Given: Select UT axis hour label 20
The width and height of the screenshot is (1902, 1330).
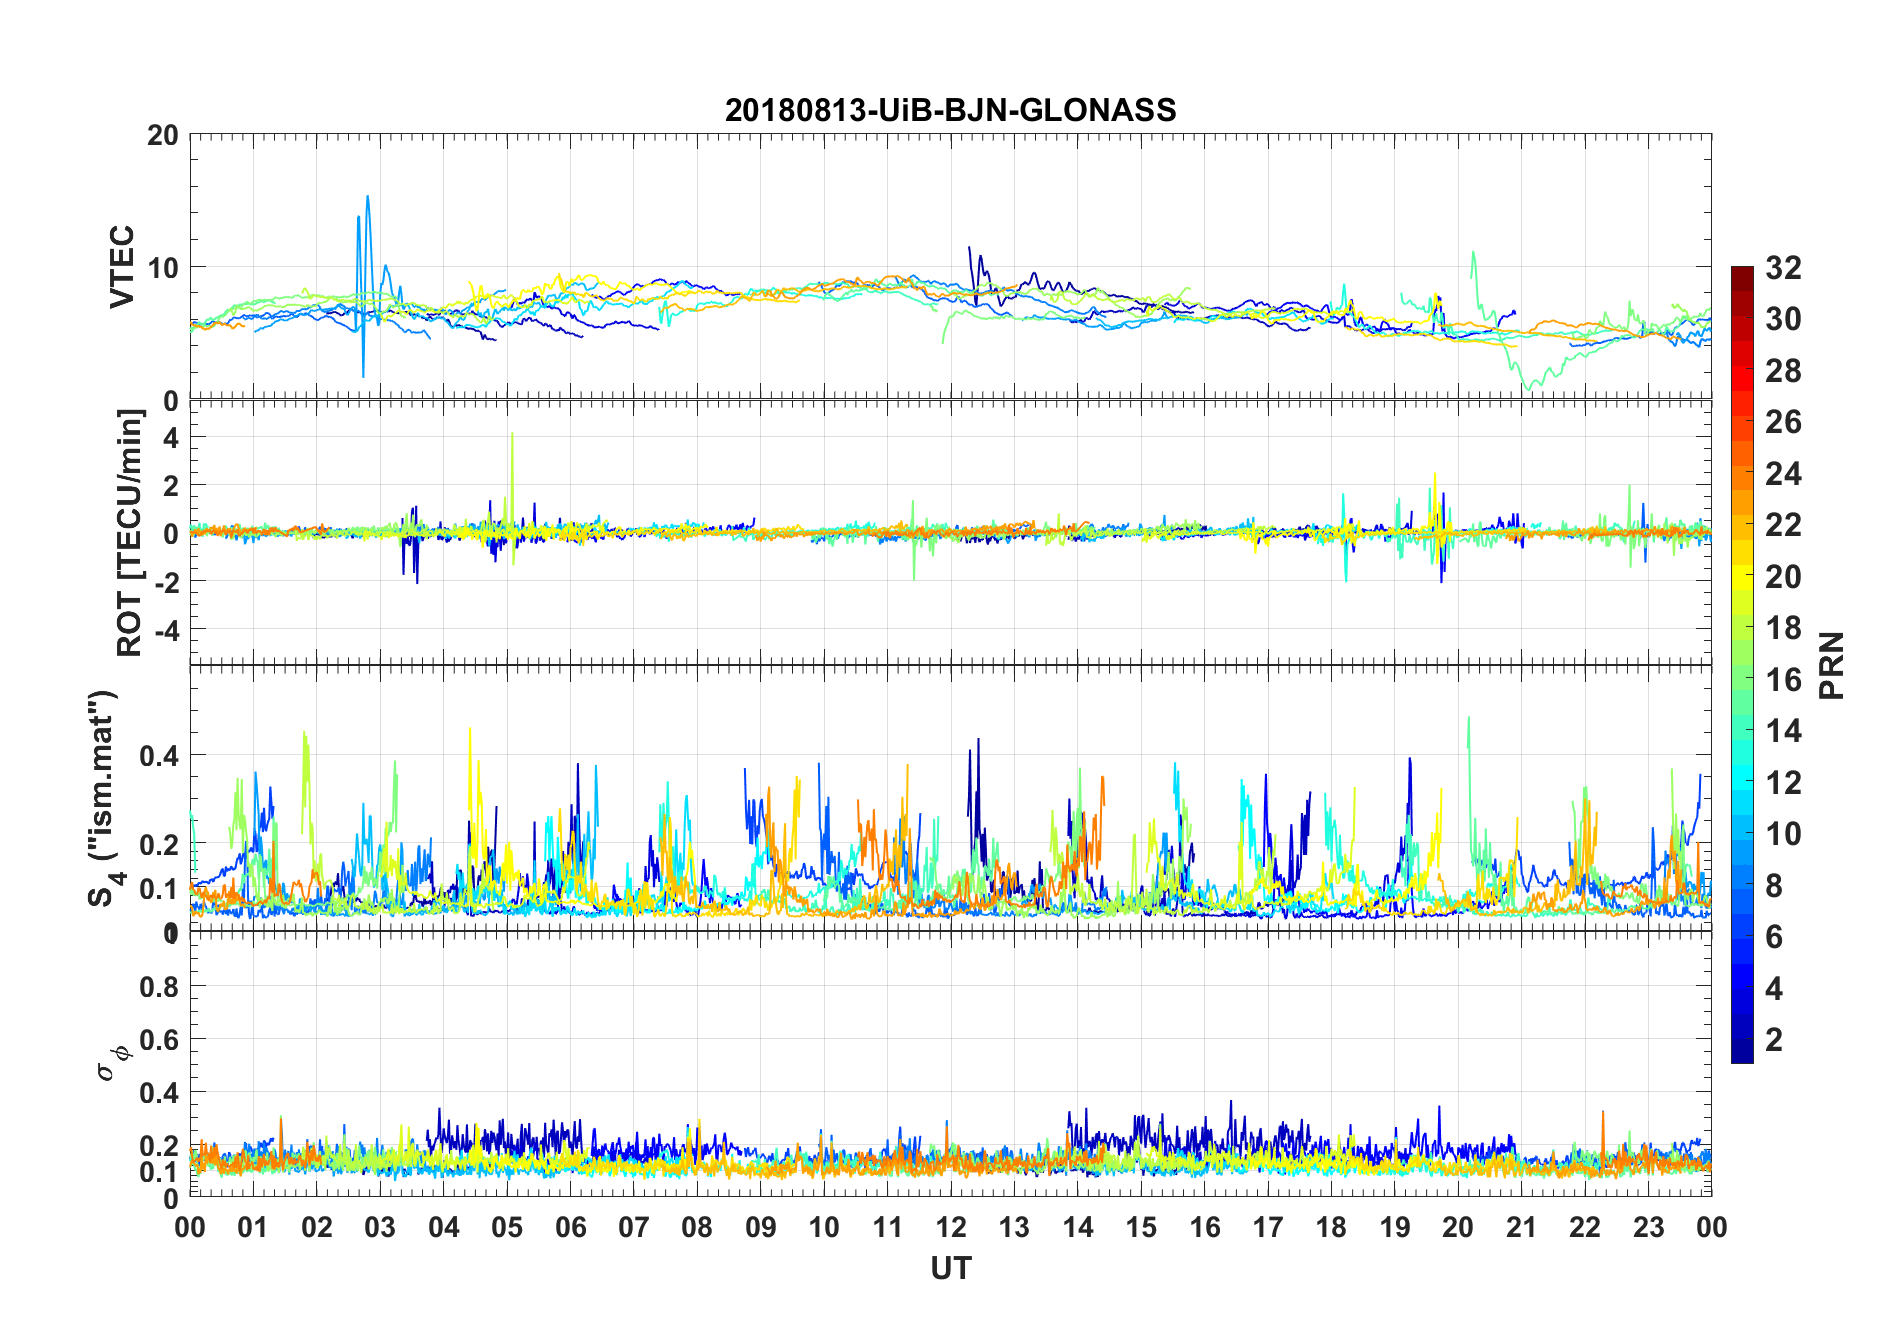Looking at the screenshot, I should [1458, 1227].
